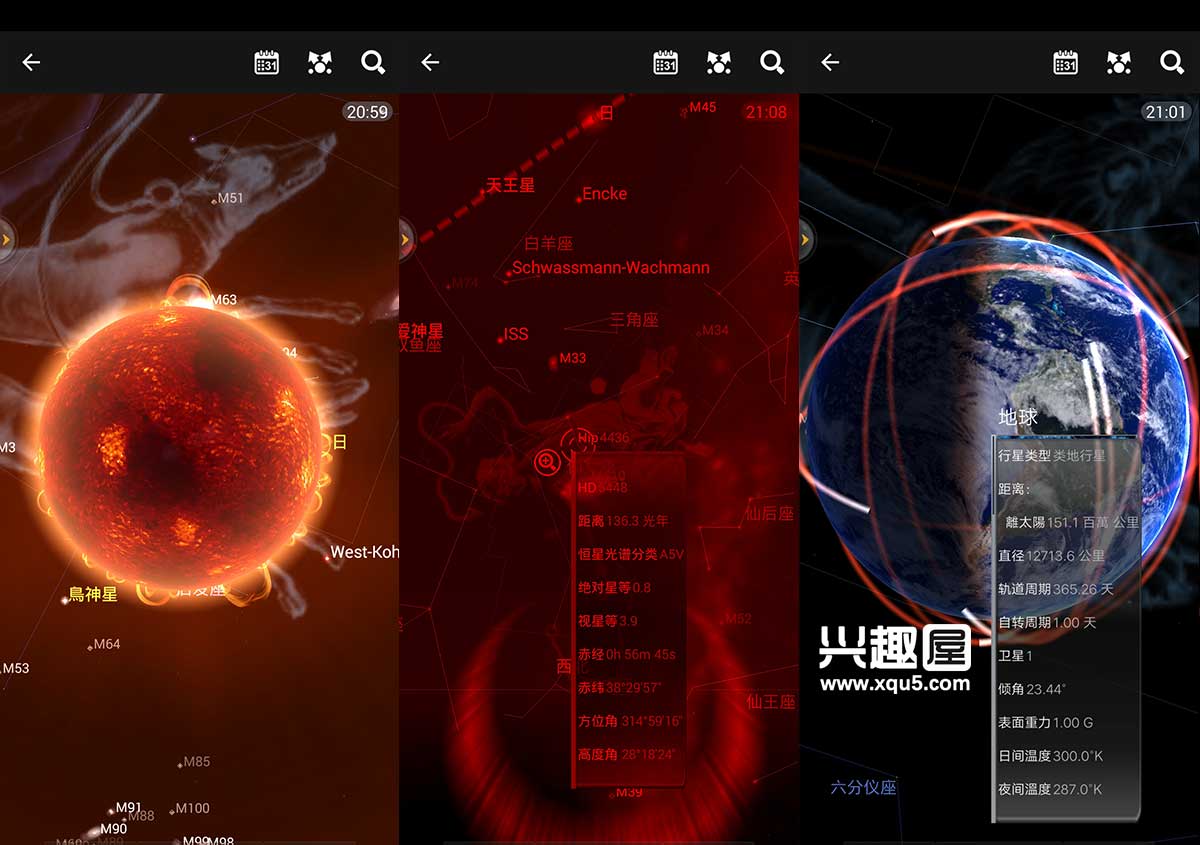The image size is (1200, 845).
Task: Expand the side panel arrow in the Sun screenshot
Action: pyautogui.click(x=7, y=239)
